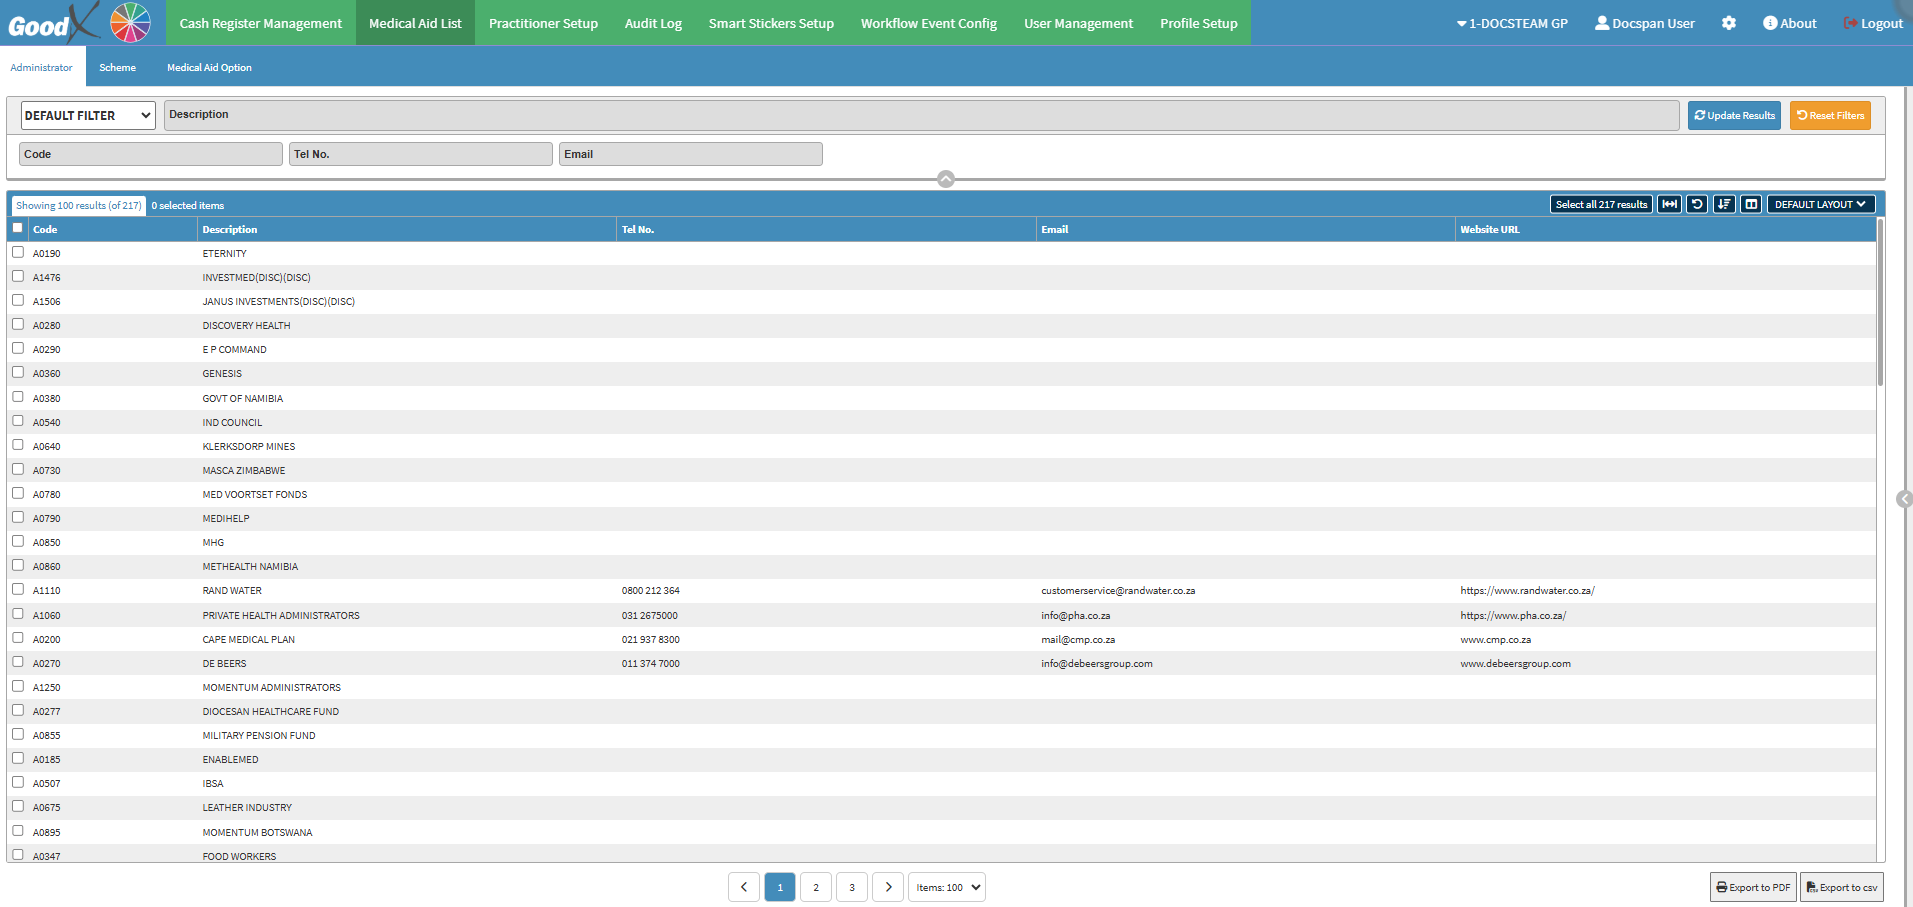Image resolution: width=1913 pixels, height=907 pixels.
Task: Click the Code filter field
Action: [x=151, y=154]
